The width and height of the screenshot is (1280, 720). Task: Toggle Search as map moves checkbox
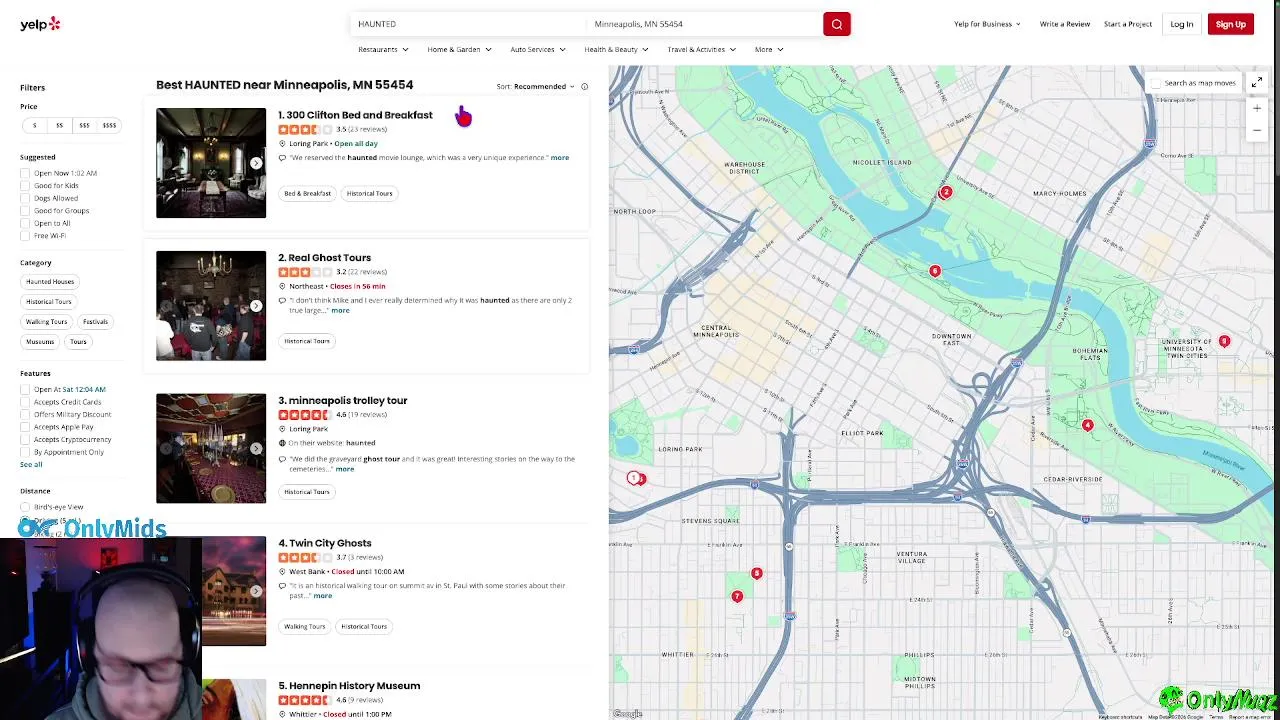pos(1156,83)
